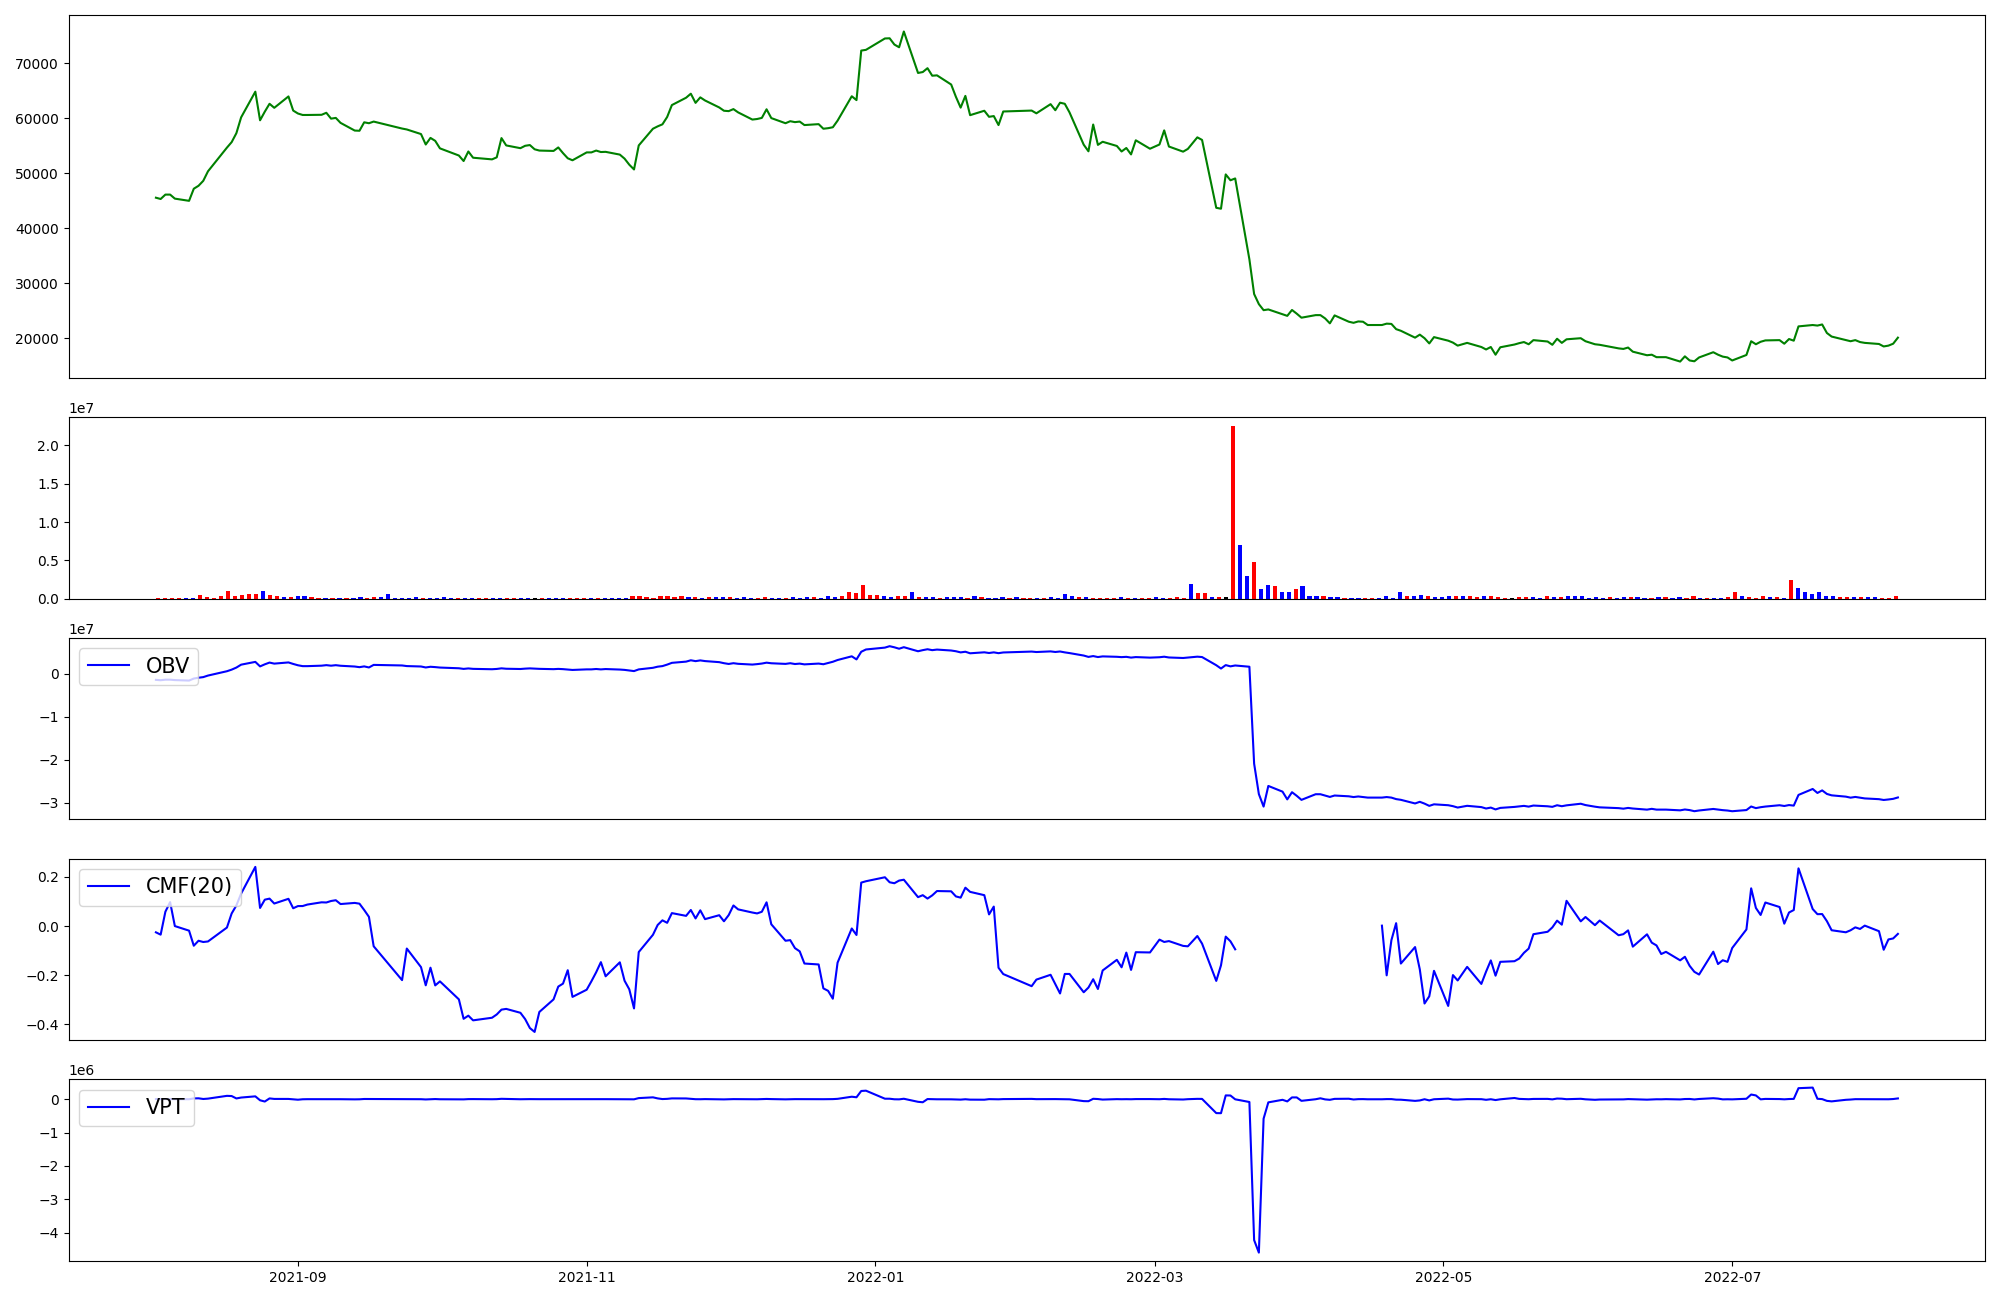
Task: Click the −0.4 tick on CMF axis
Action: [45, 1025]
